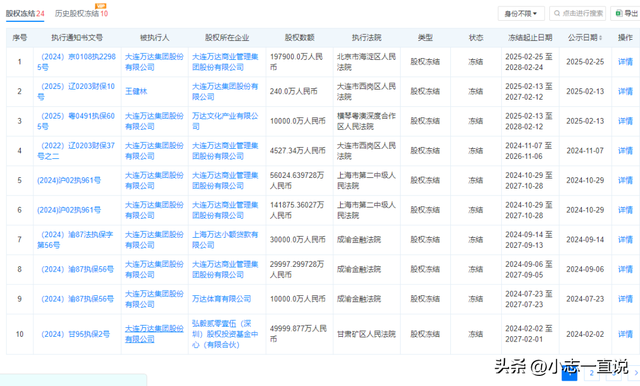Click 2025-02-25 publication date cell
Viewport: 640px width, 386px height.
tap(585, 62)
